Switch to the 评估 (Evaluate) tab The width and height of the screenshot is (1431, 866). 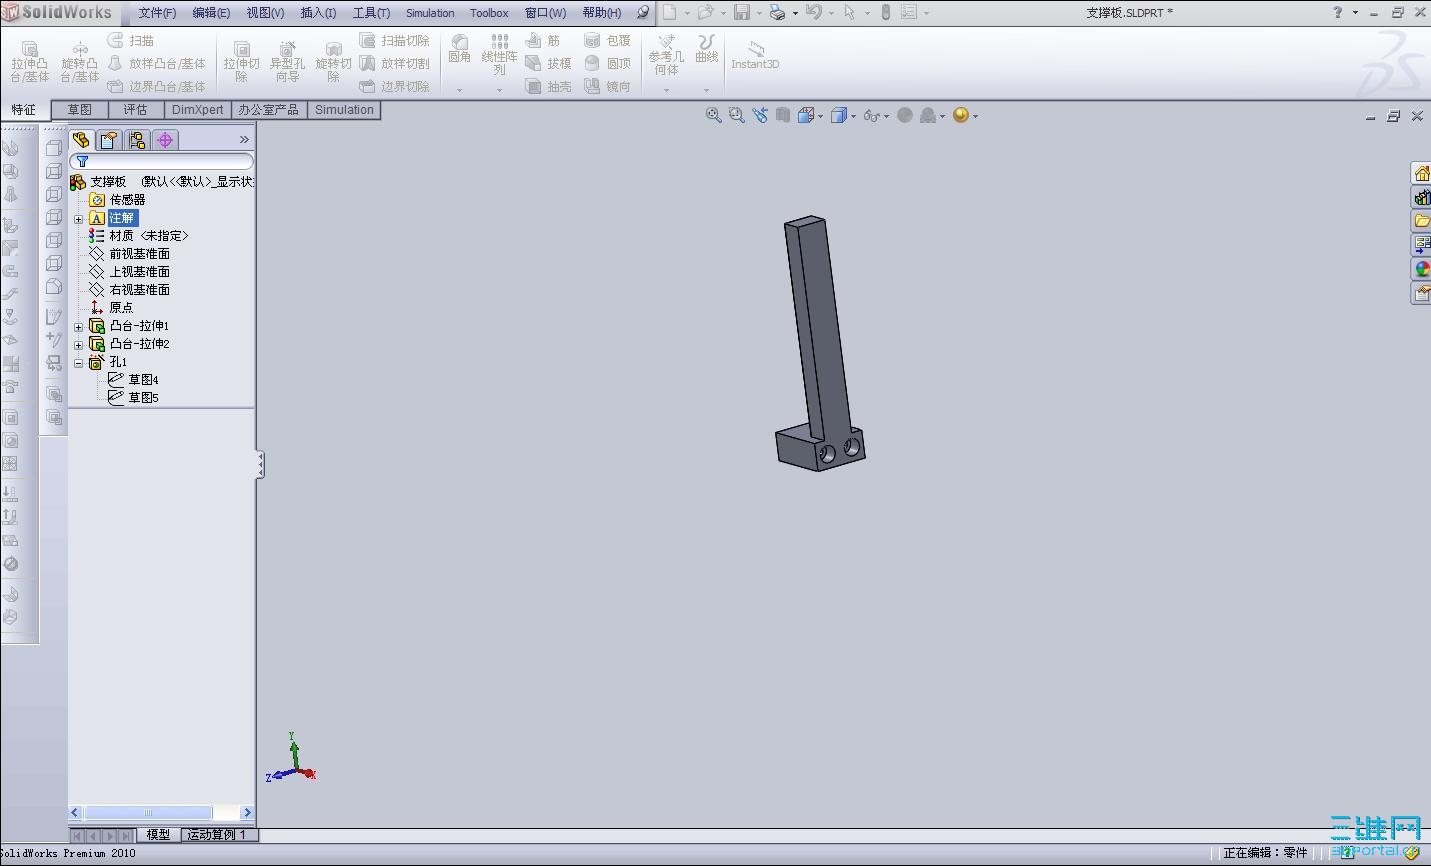pyautogui.click(x=136, y=110)
